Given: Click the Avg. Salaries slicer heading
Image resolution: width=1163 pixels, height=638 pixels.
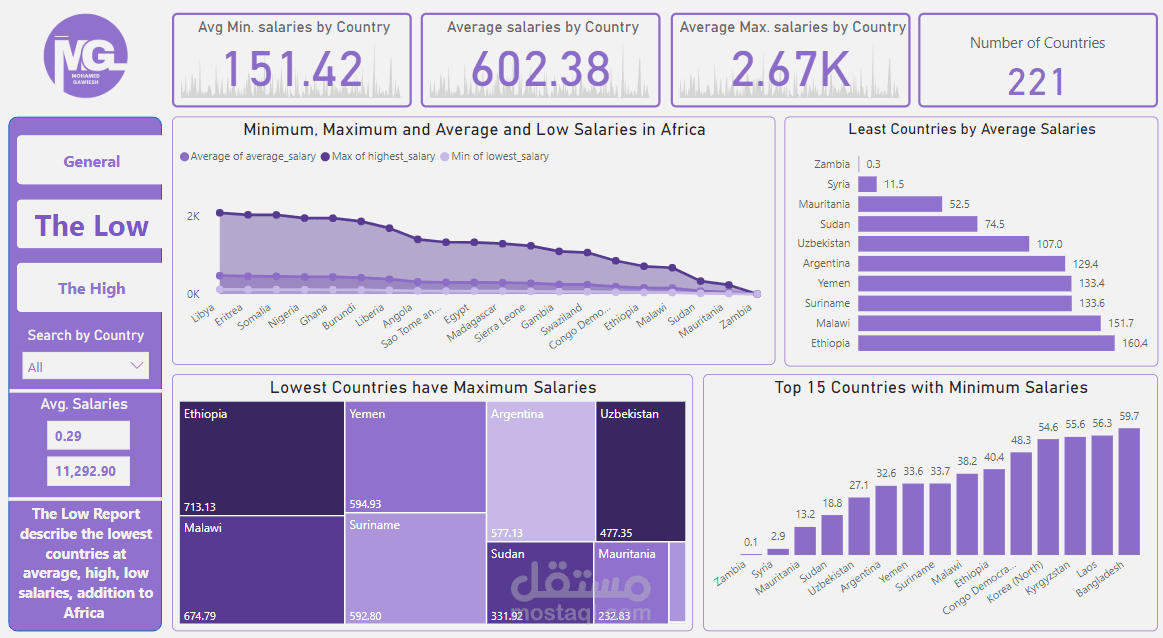Looking at the screenshot, I should [84, 404].
